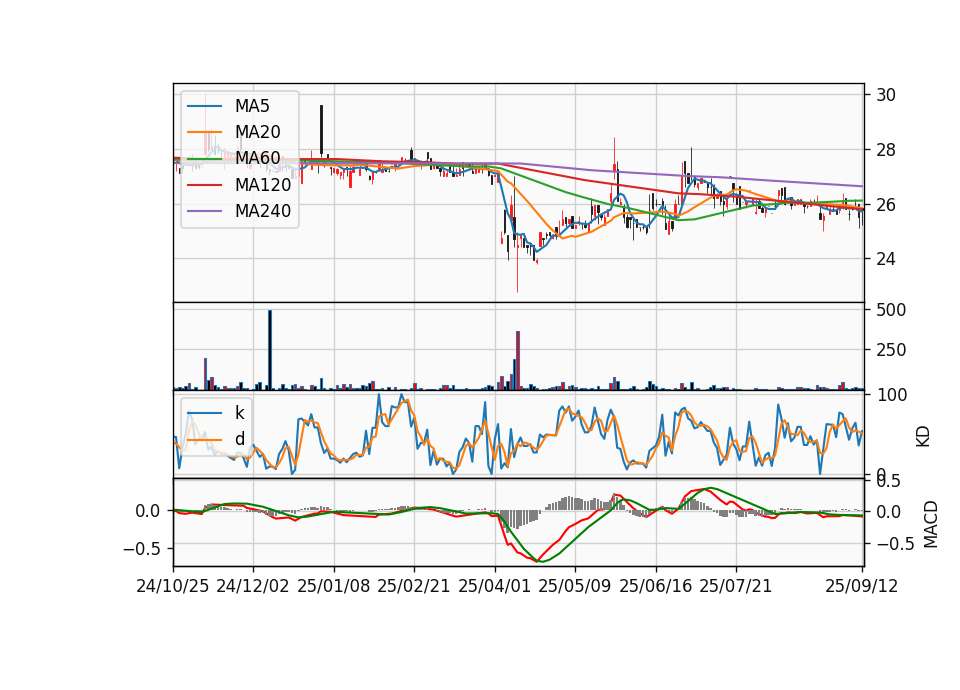This screenshot has height=690, width=960.
Task: Click the 25/05/09 date axis label
Action: tap(575, 586)
